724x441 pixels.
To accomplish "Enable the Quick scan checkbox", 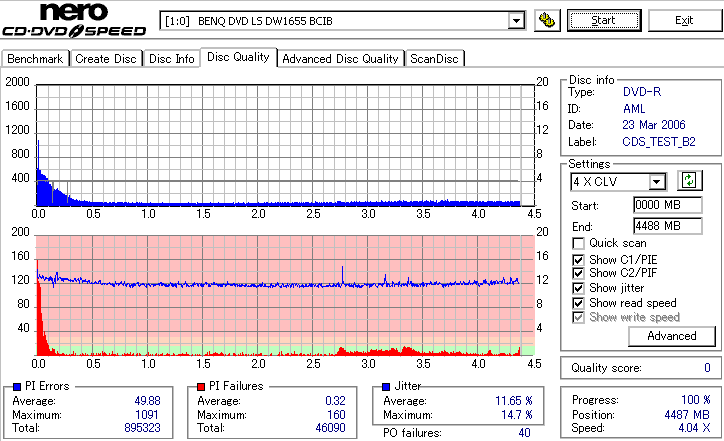I will coord(578,243).
